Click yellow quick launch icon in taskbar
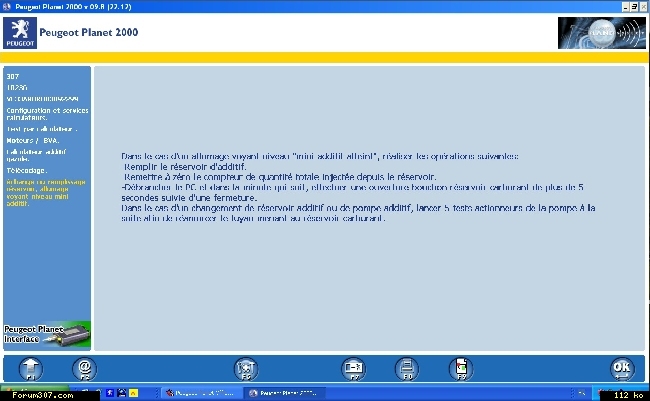650x401 pixels. tap(133, 393)
